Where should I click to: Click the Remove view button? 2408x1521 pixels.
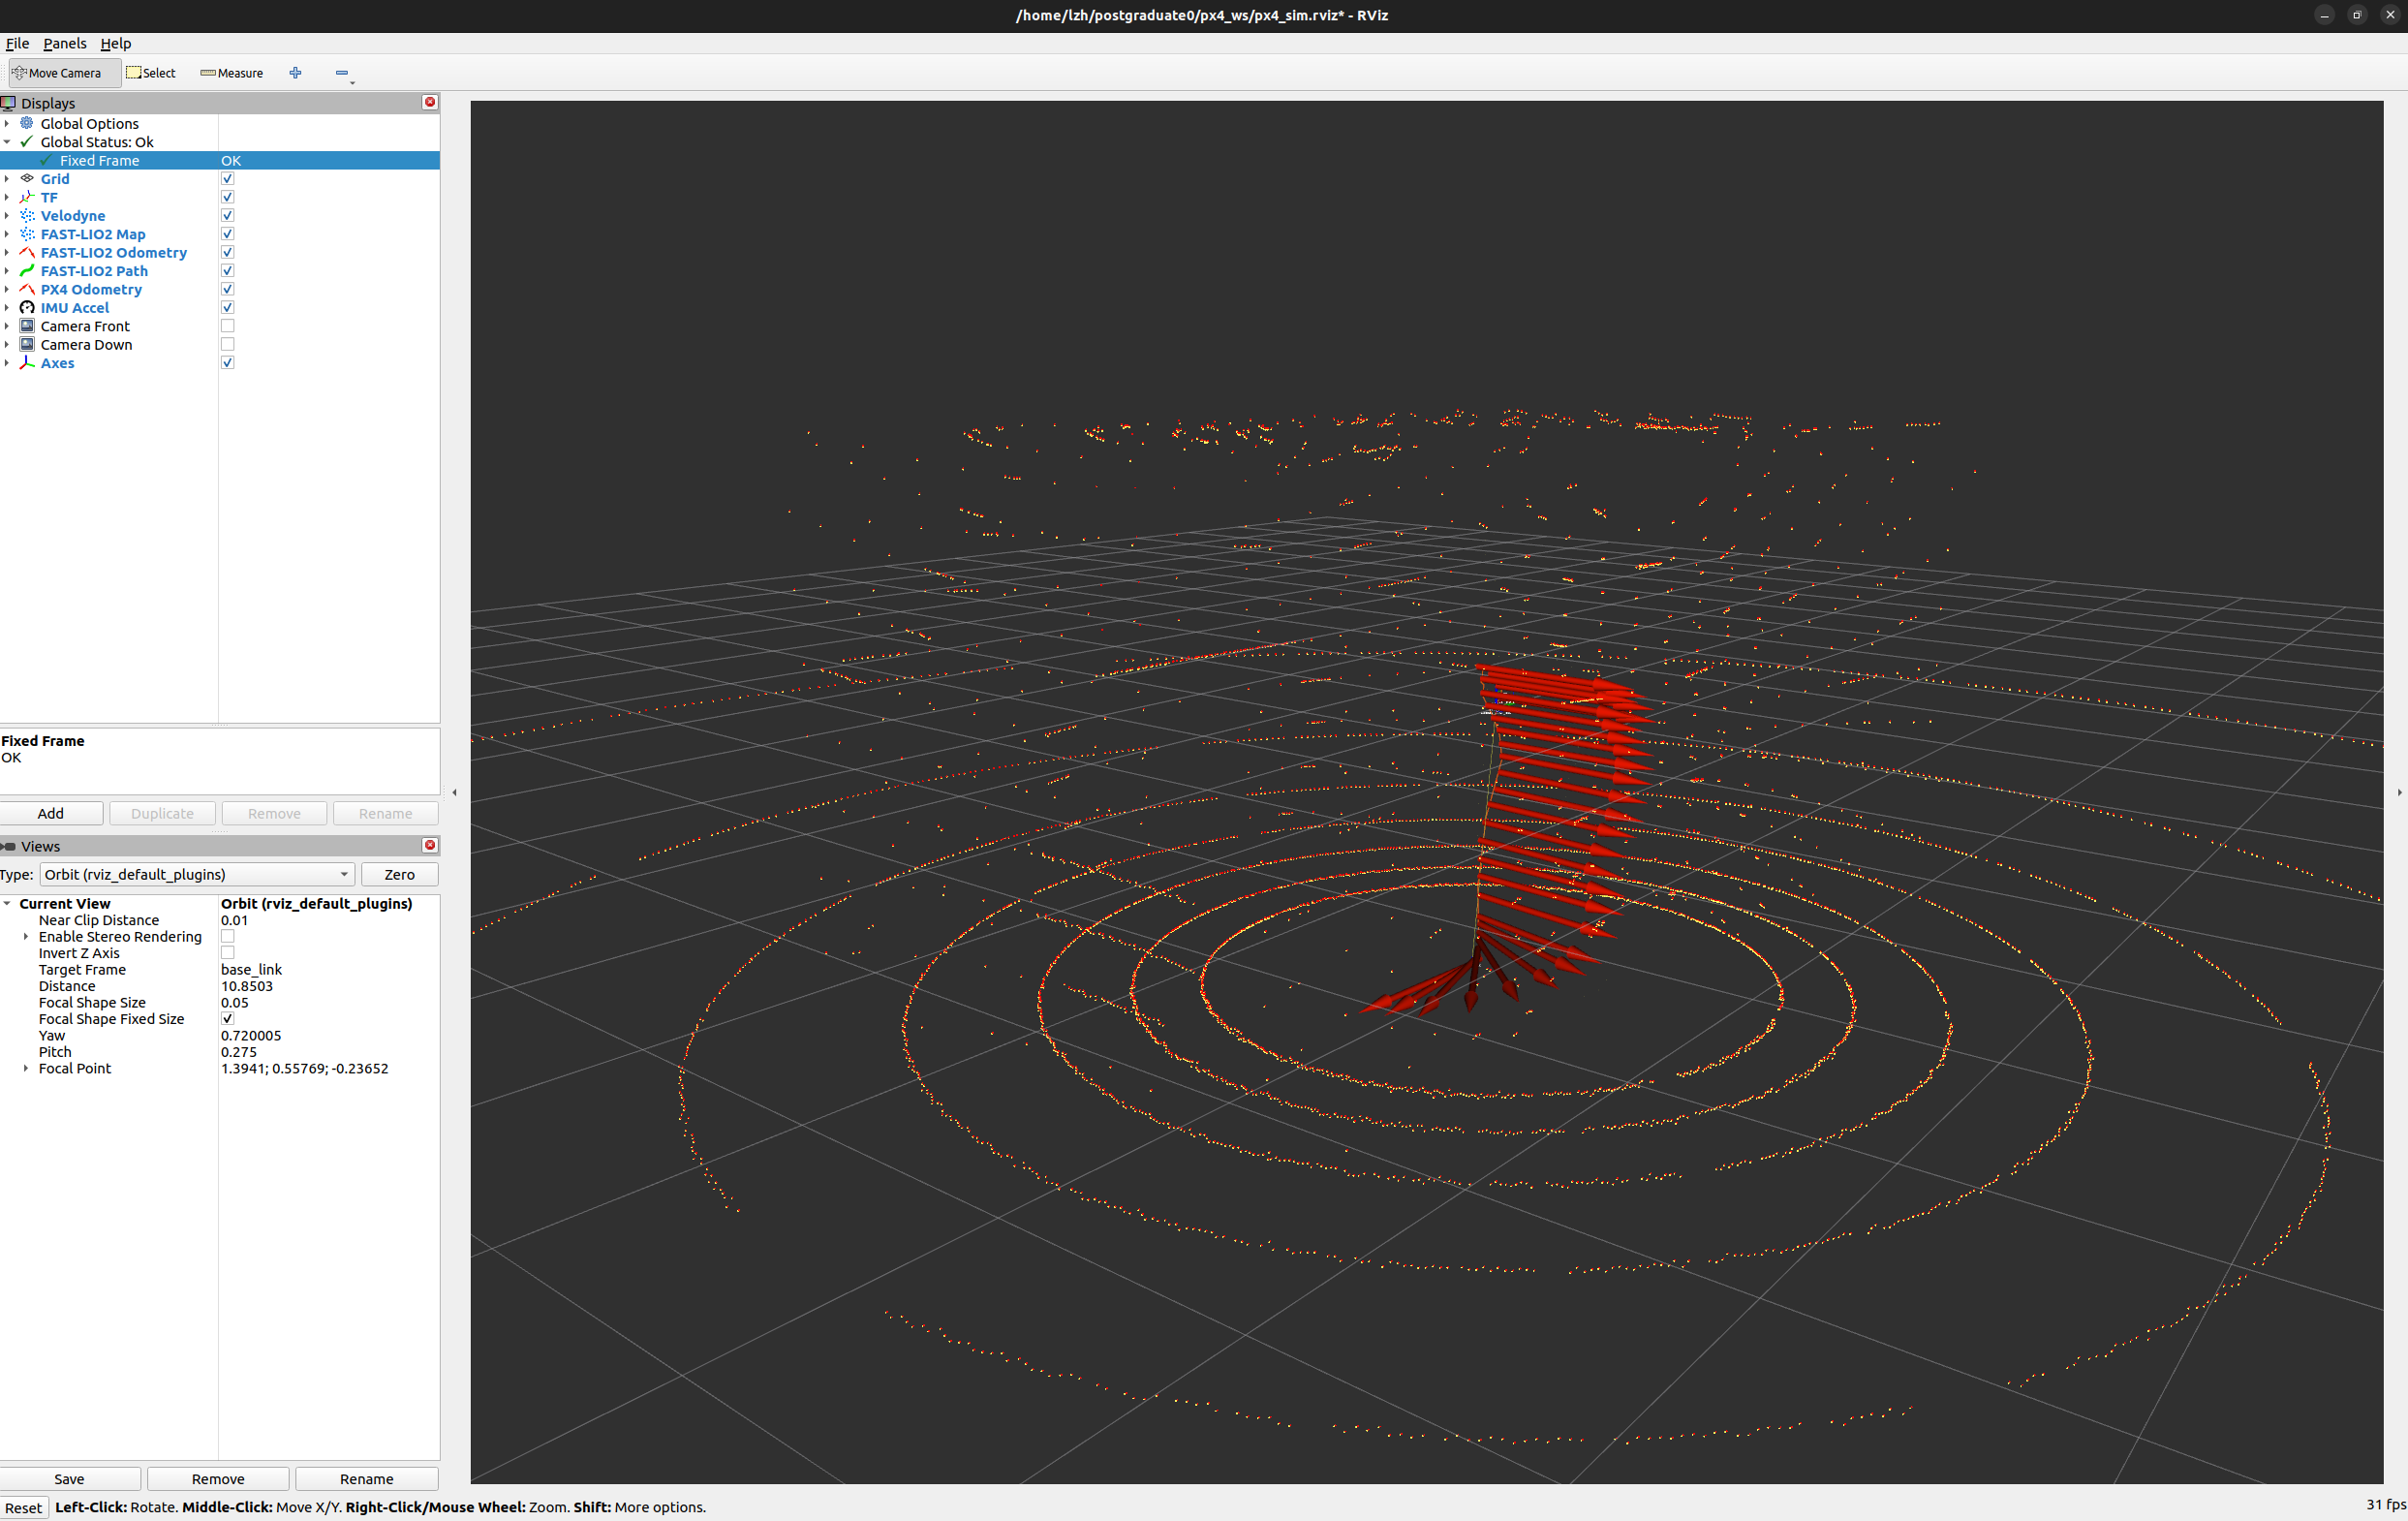tap(218, 1478)
